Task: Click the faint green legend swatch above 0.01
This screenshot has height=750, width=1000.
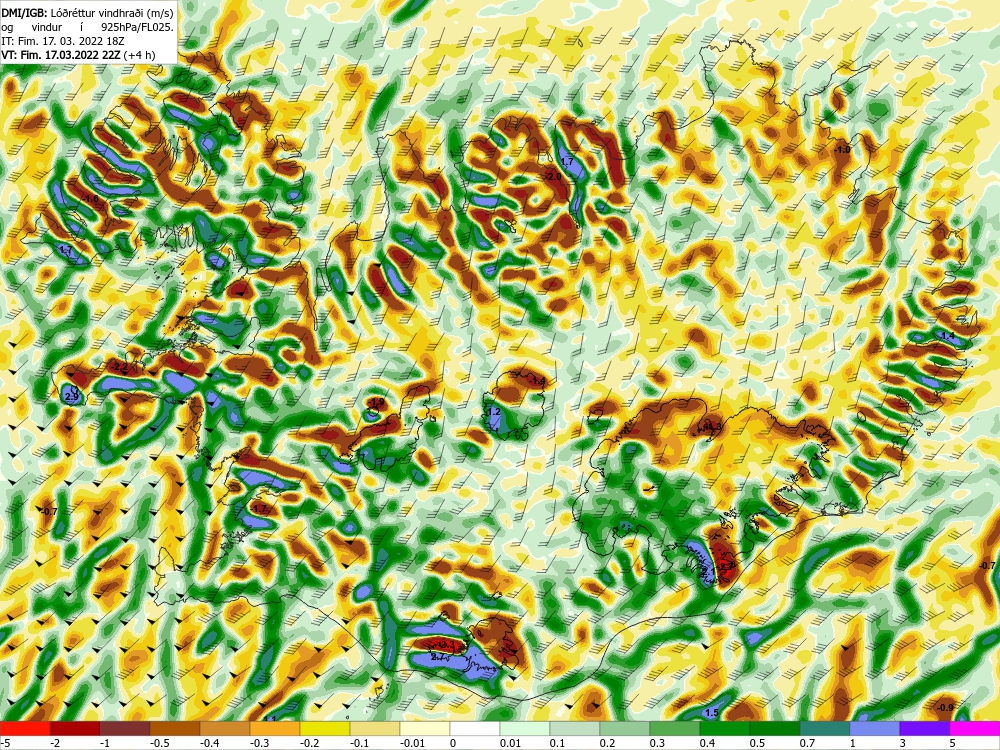Action: pyautogui.click(x=525, y=728)
